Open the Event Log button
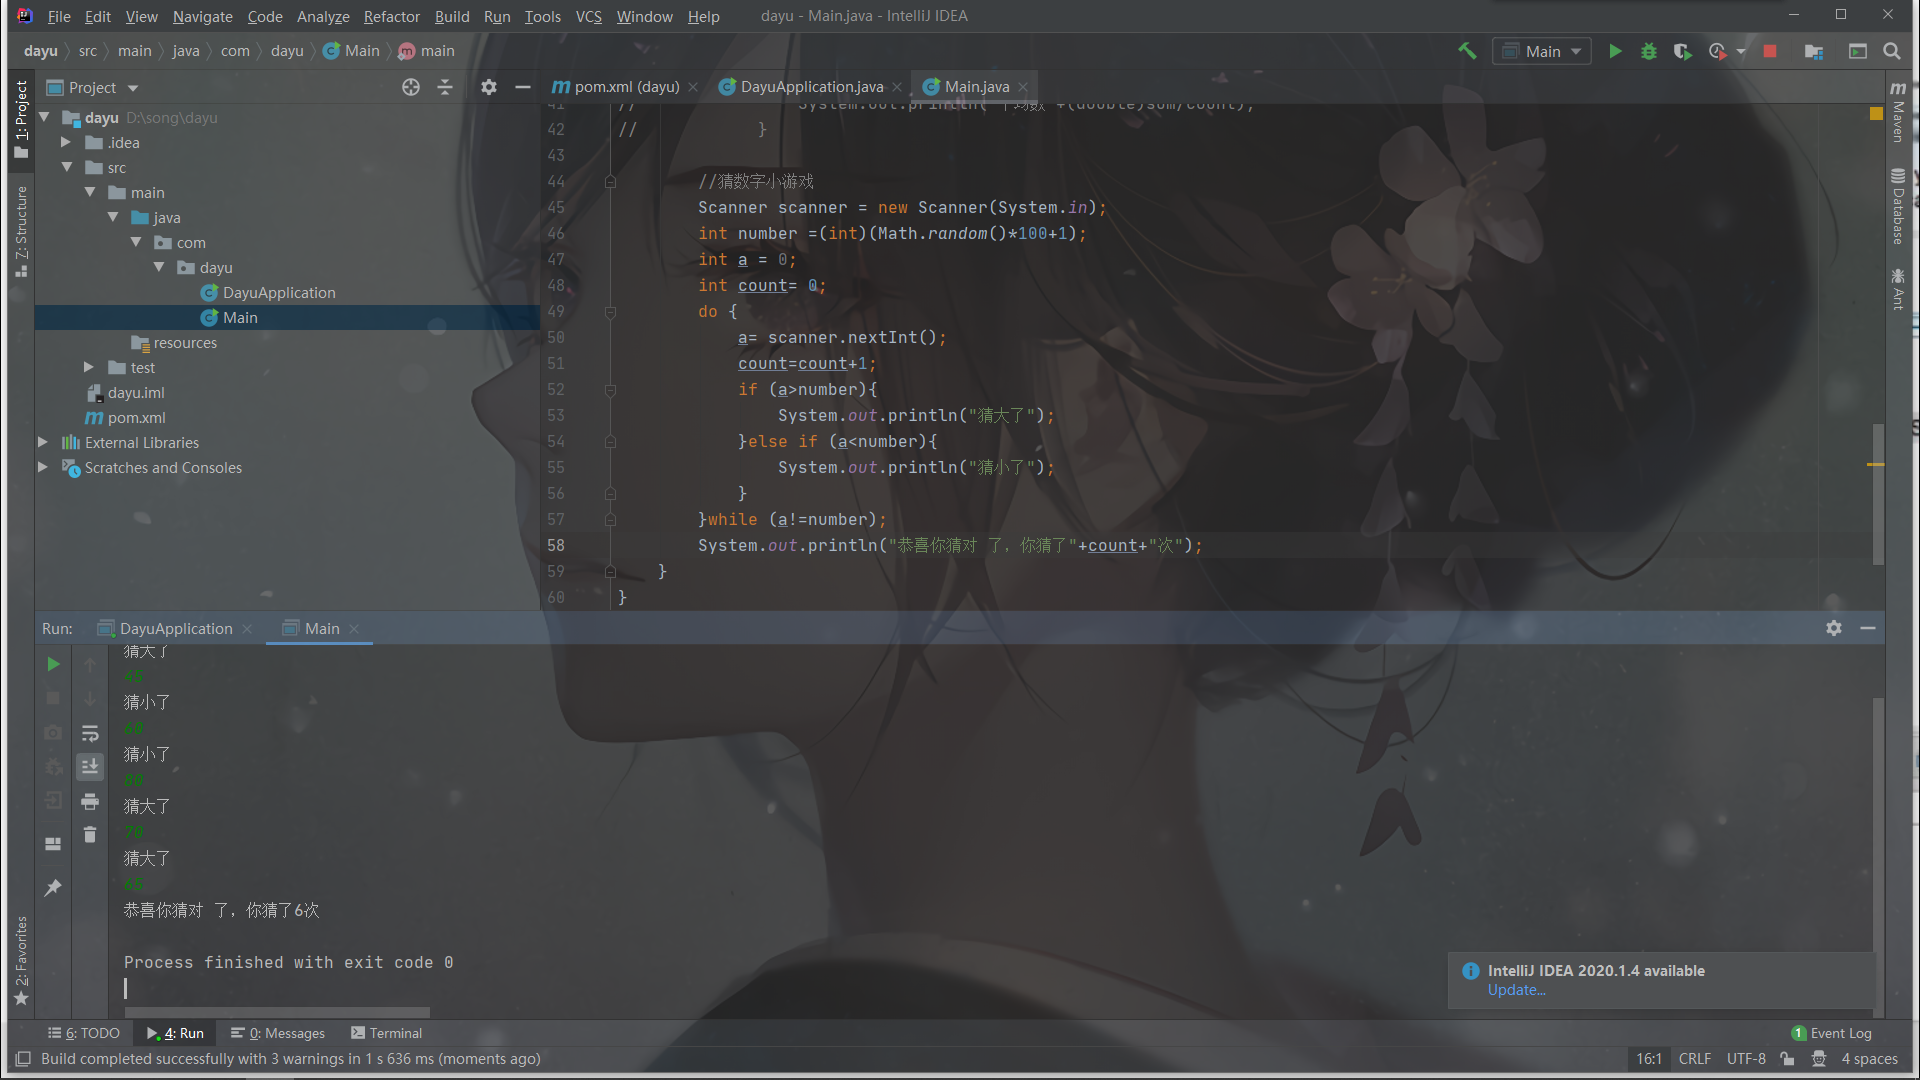Viewport: 1920px width, 1080px height. coord(1831,1033)
